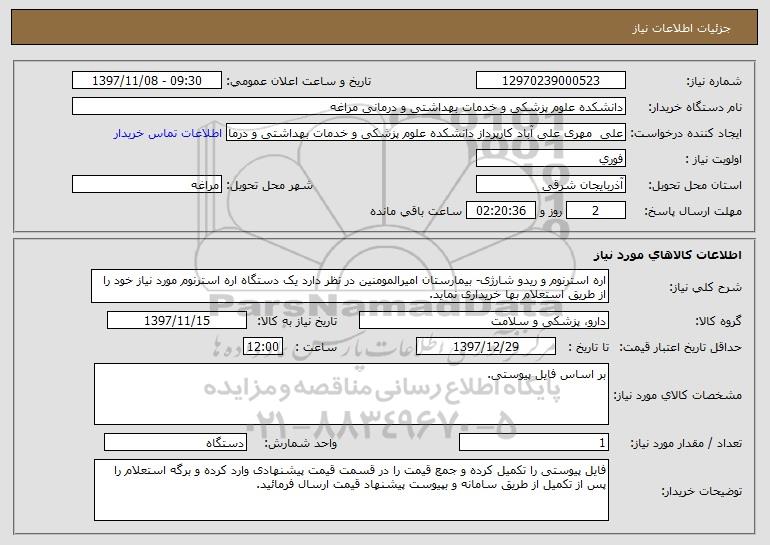Click the time field 12:00

tap(263, 347)
